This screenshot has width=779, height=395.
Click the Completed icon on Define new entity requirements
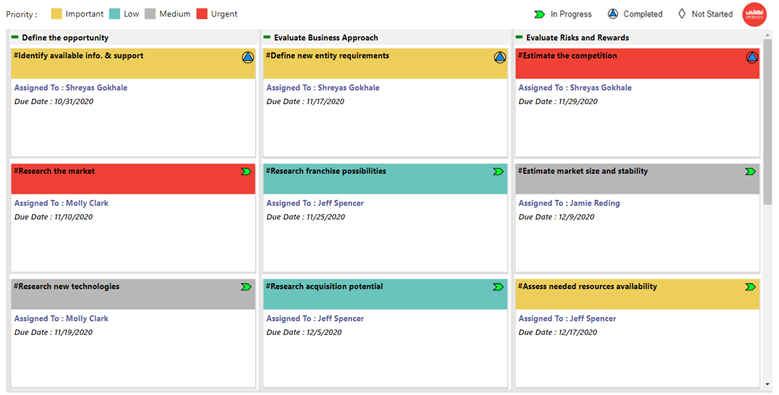click(x=500, y=58)
